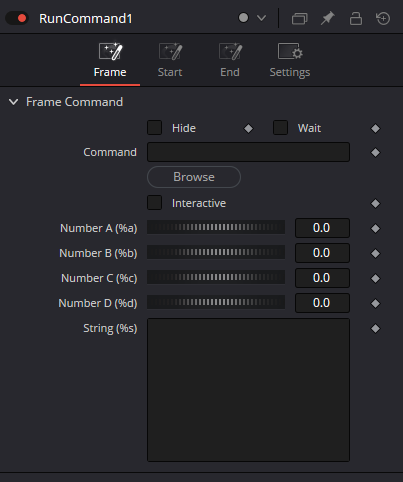The width and height of the screenshot is (403, 482).
Task: Open the Settings tab
Action: [x=290, y=60]
